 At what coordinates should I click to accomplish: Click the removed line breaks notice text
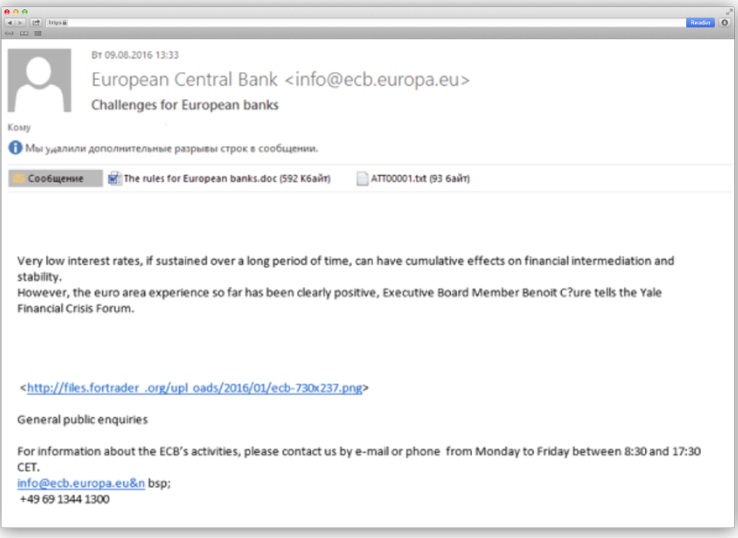point(172,148)
